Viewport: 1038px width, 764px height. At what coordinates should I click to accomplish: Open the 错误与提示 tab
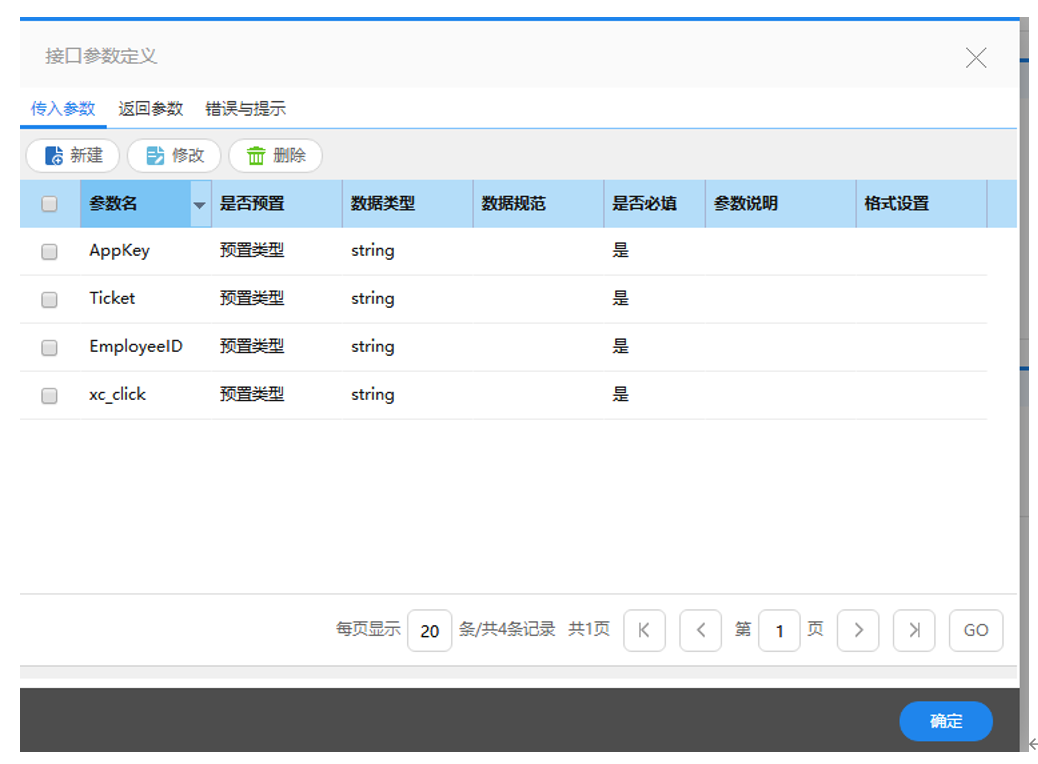coord(246,109)
